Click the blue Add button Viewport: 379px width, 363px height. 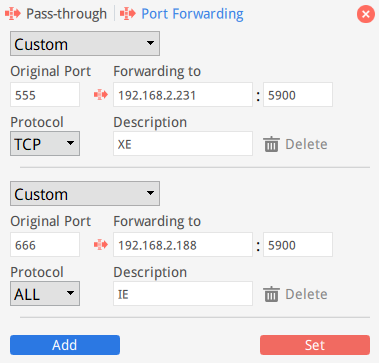coord(65,345)
